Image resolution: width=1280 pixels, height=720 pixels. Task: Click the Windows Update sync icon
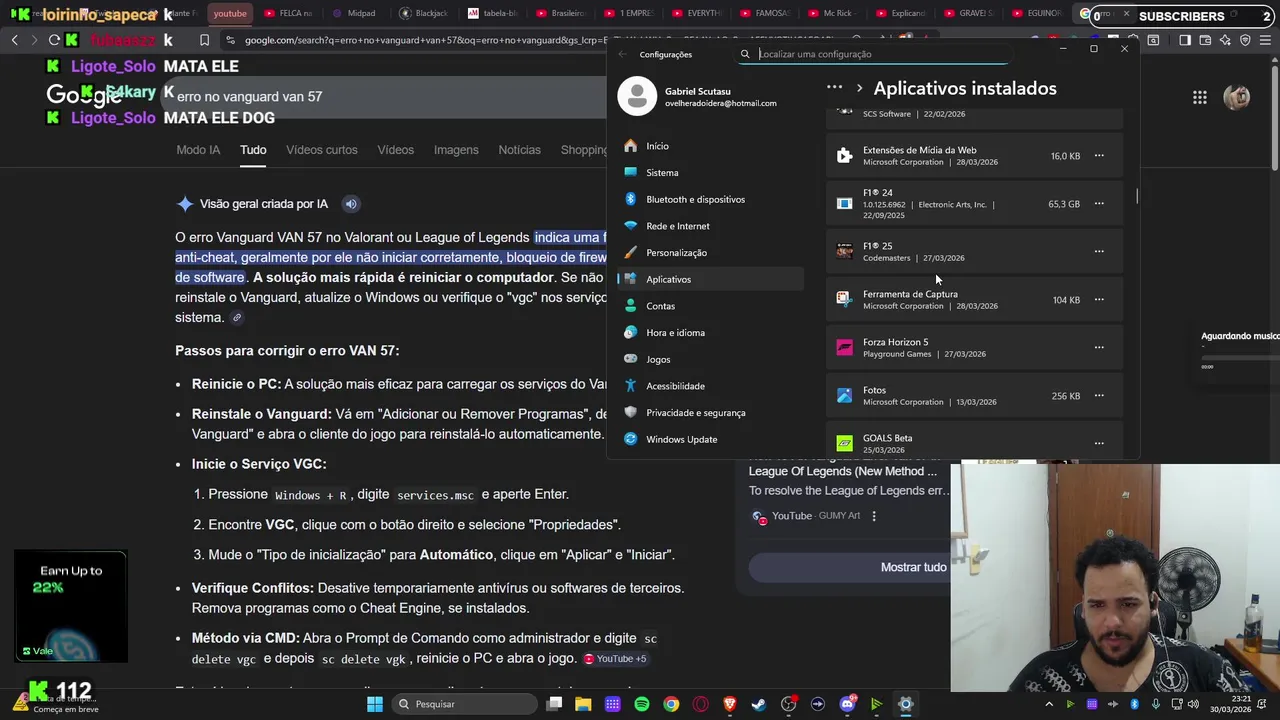click(x=630, y=439)
